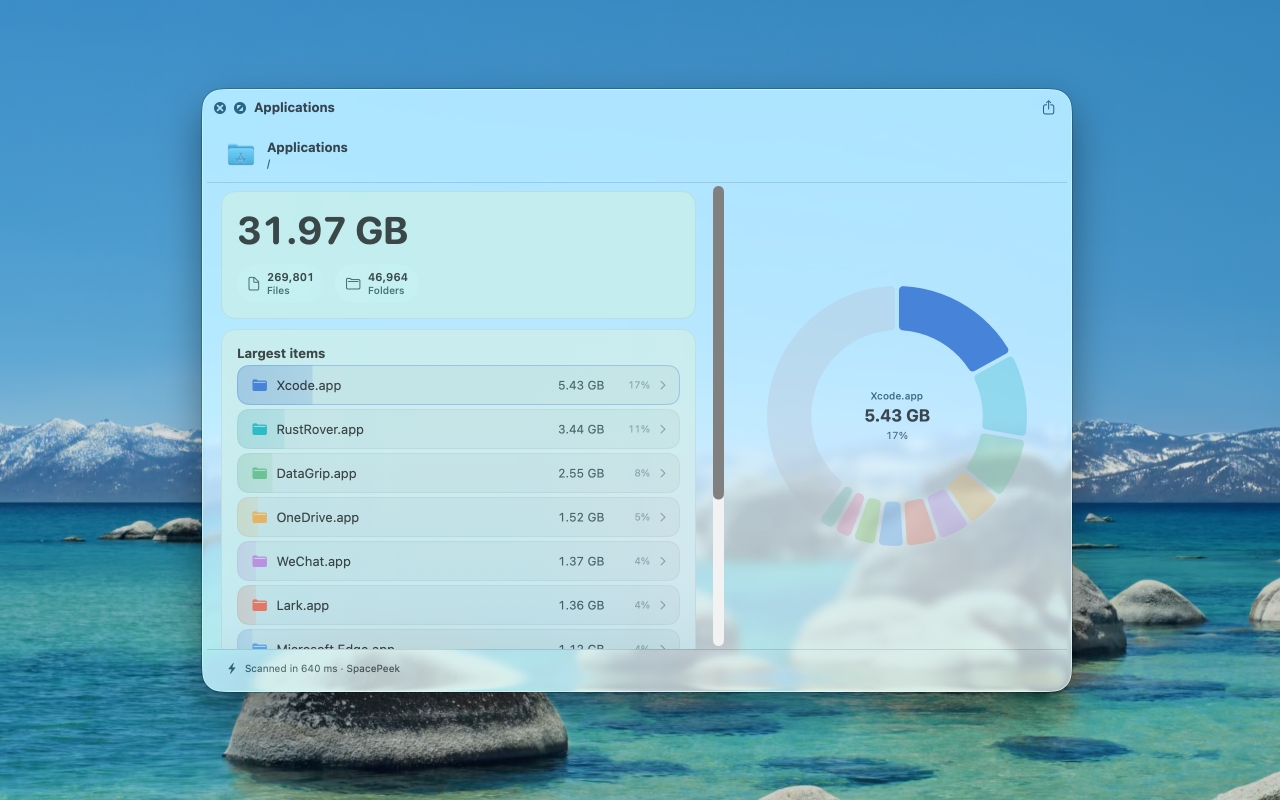Click the Largest items heading
The image size is (1280, 800).
(281, 353)
